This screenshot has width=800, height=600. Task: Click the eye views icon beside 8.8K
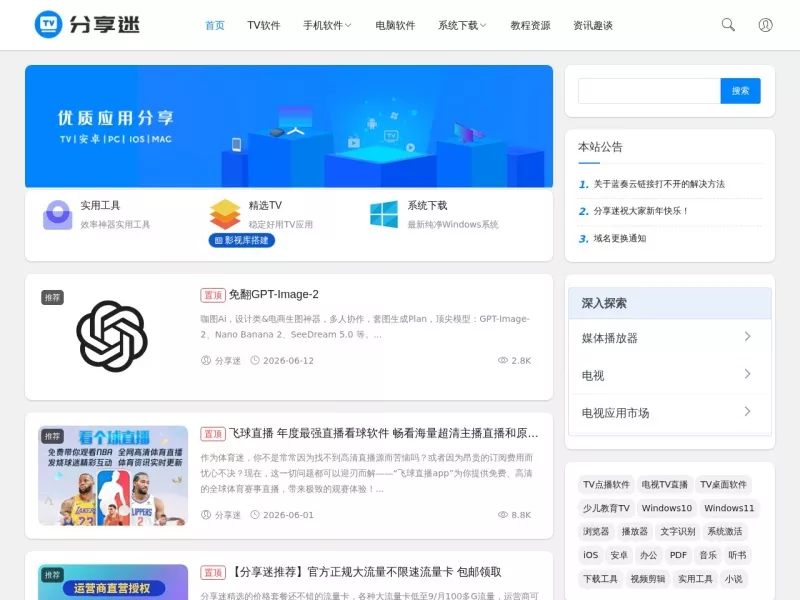[x=503, y=515]
